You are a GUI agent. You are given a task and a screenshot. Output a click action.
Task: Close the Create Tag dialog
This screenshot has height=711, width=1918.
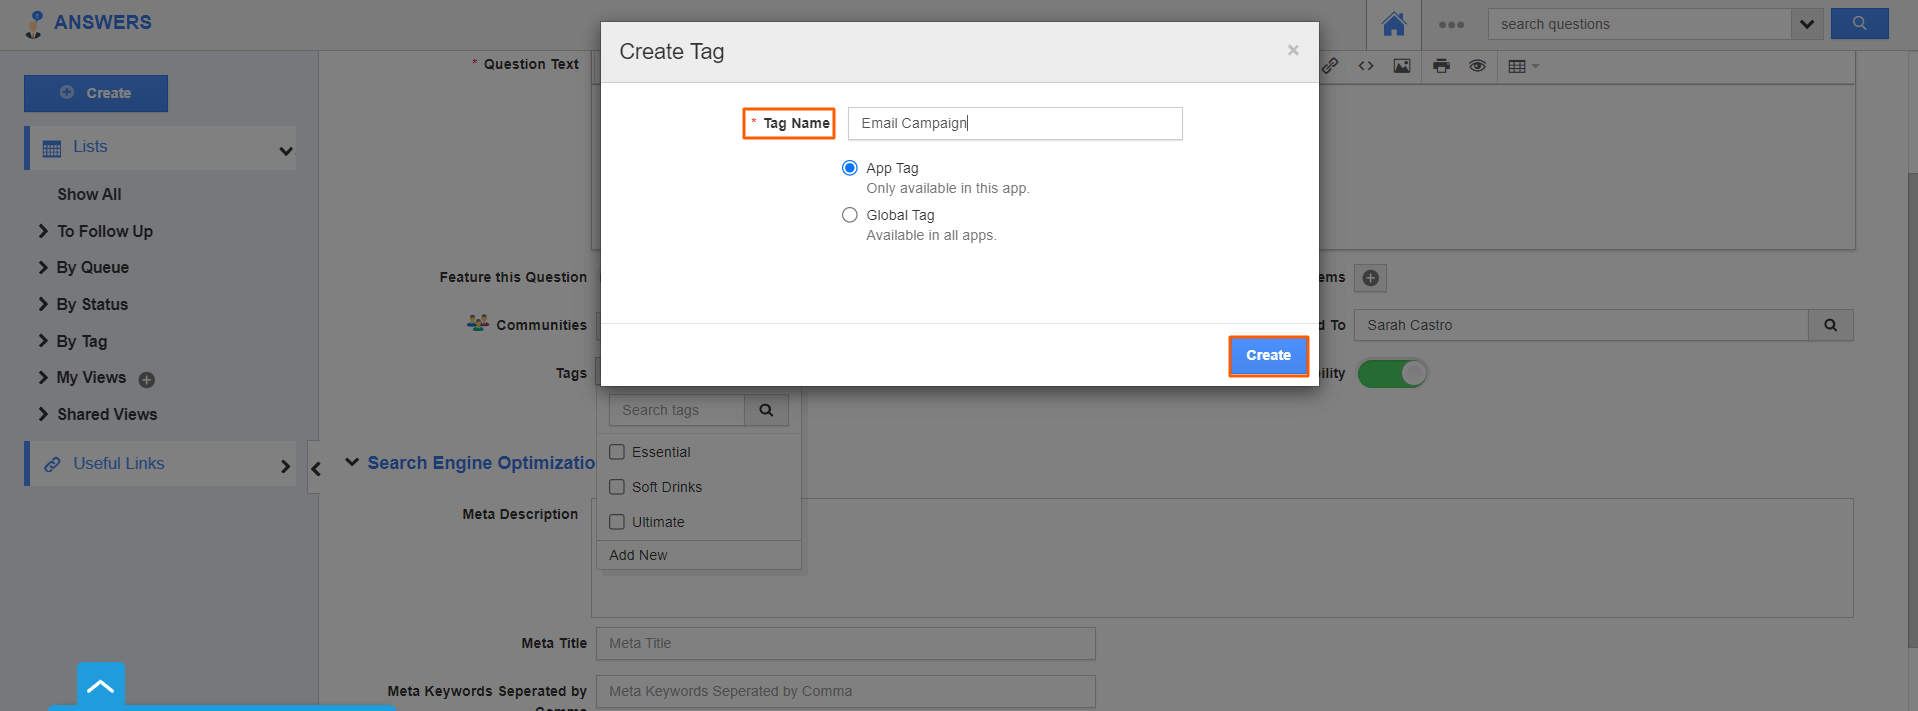tap(1293, 50)
